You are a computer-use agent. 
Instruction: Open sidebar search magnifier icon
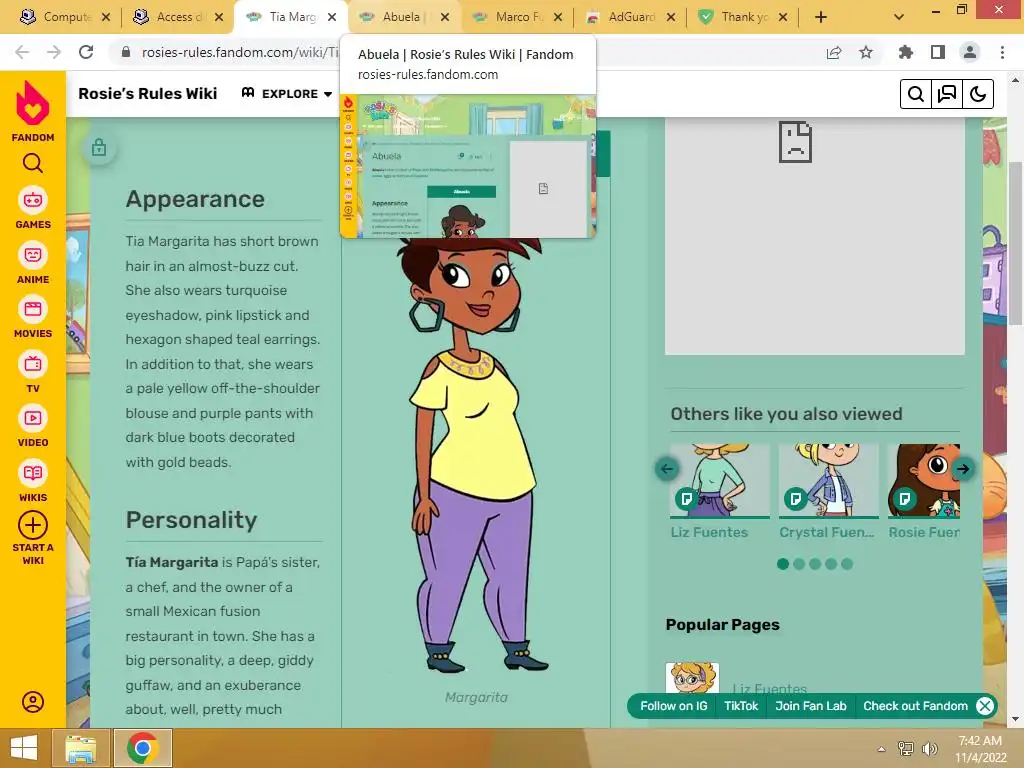33,163
